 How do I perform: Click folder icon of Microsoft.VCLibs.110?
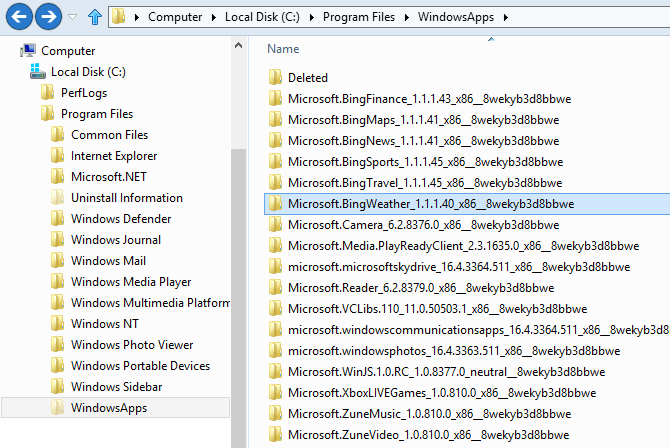tap(275, 308)
